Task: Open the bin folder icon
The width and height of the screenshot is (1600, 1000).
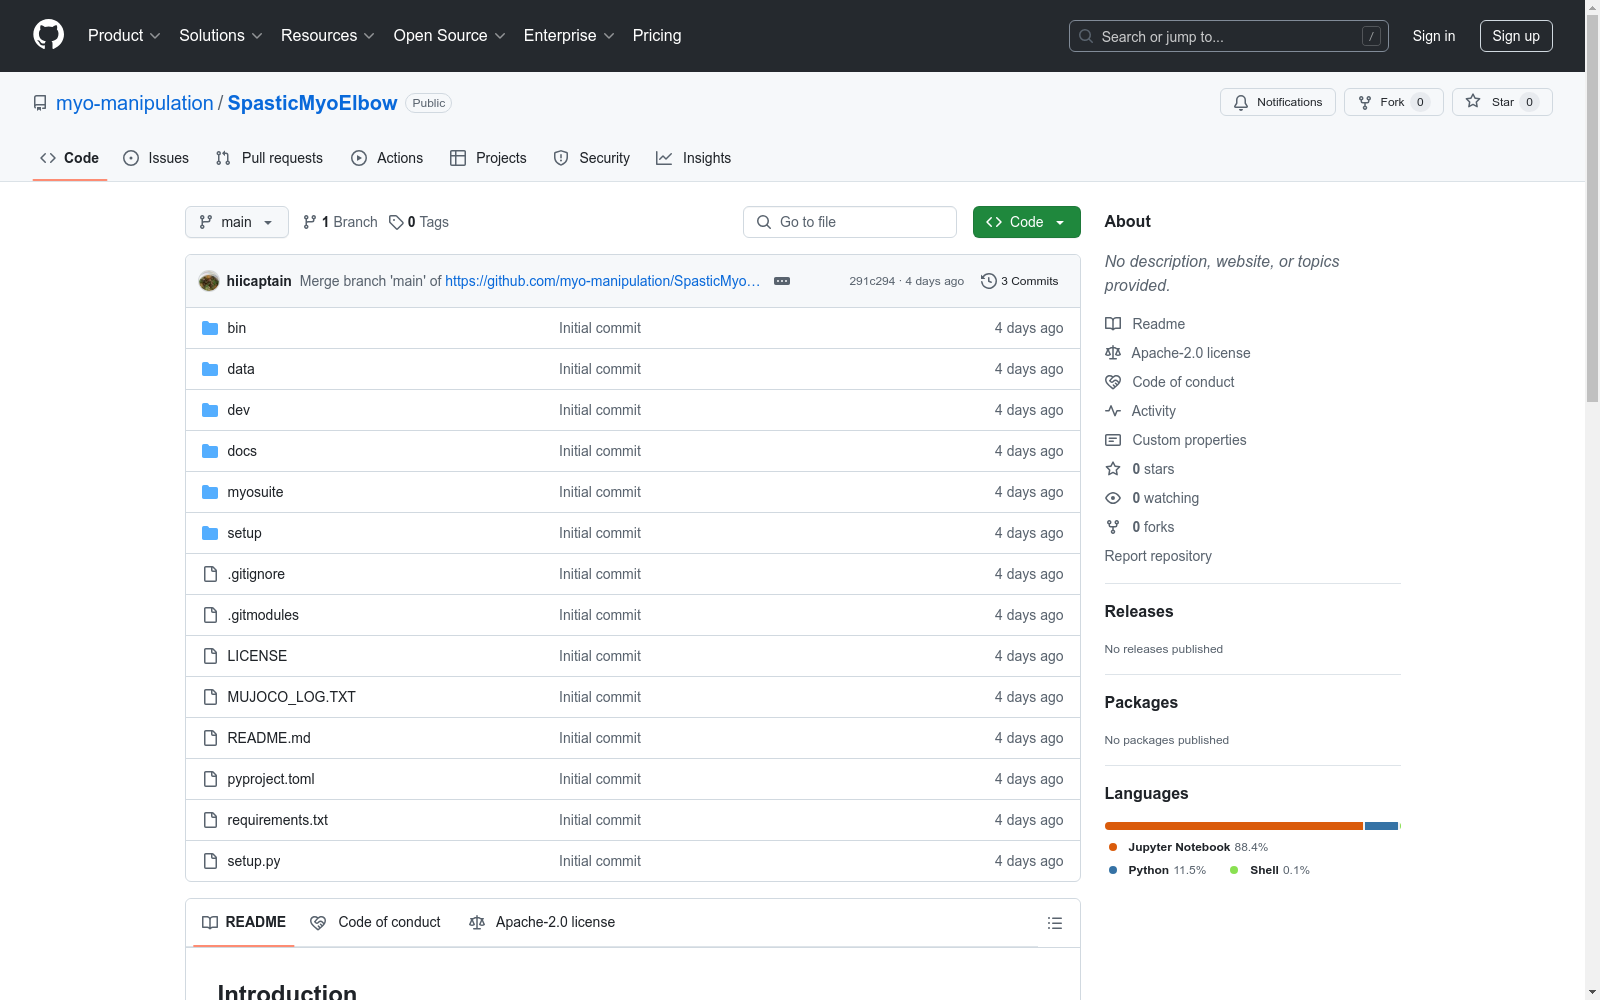Action: [x=210, y=328]
